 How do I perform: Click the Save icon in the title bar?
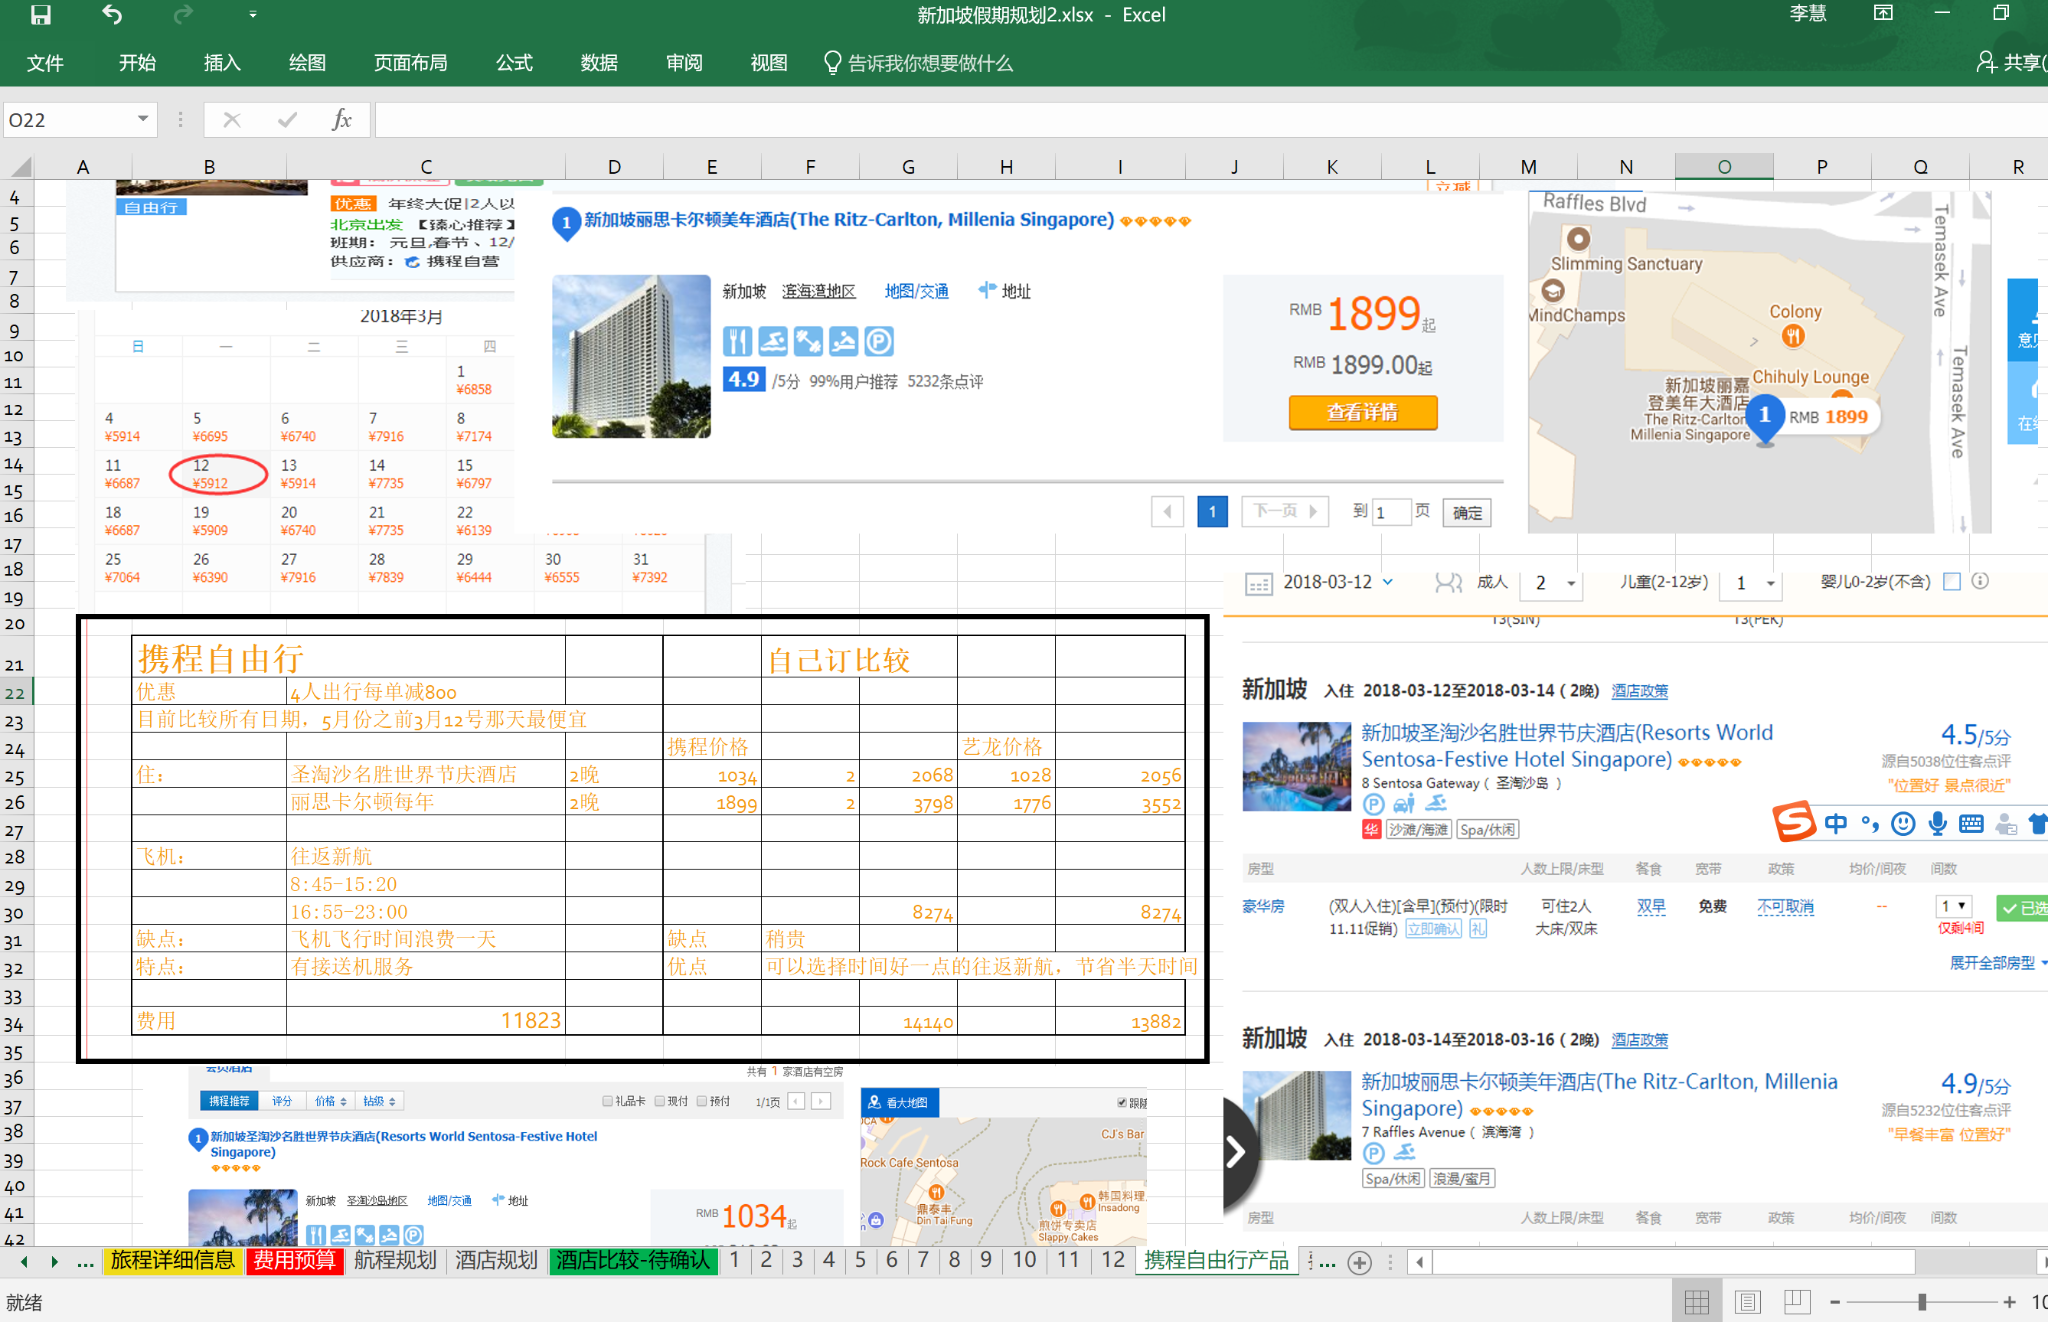pyautogui.click(x=41, y=15)
